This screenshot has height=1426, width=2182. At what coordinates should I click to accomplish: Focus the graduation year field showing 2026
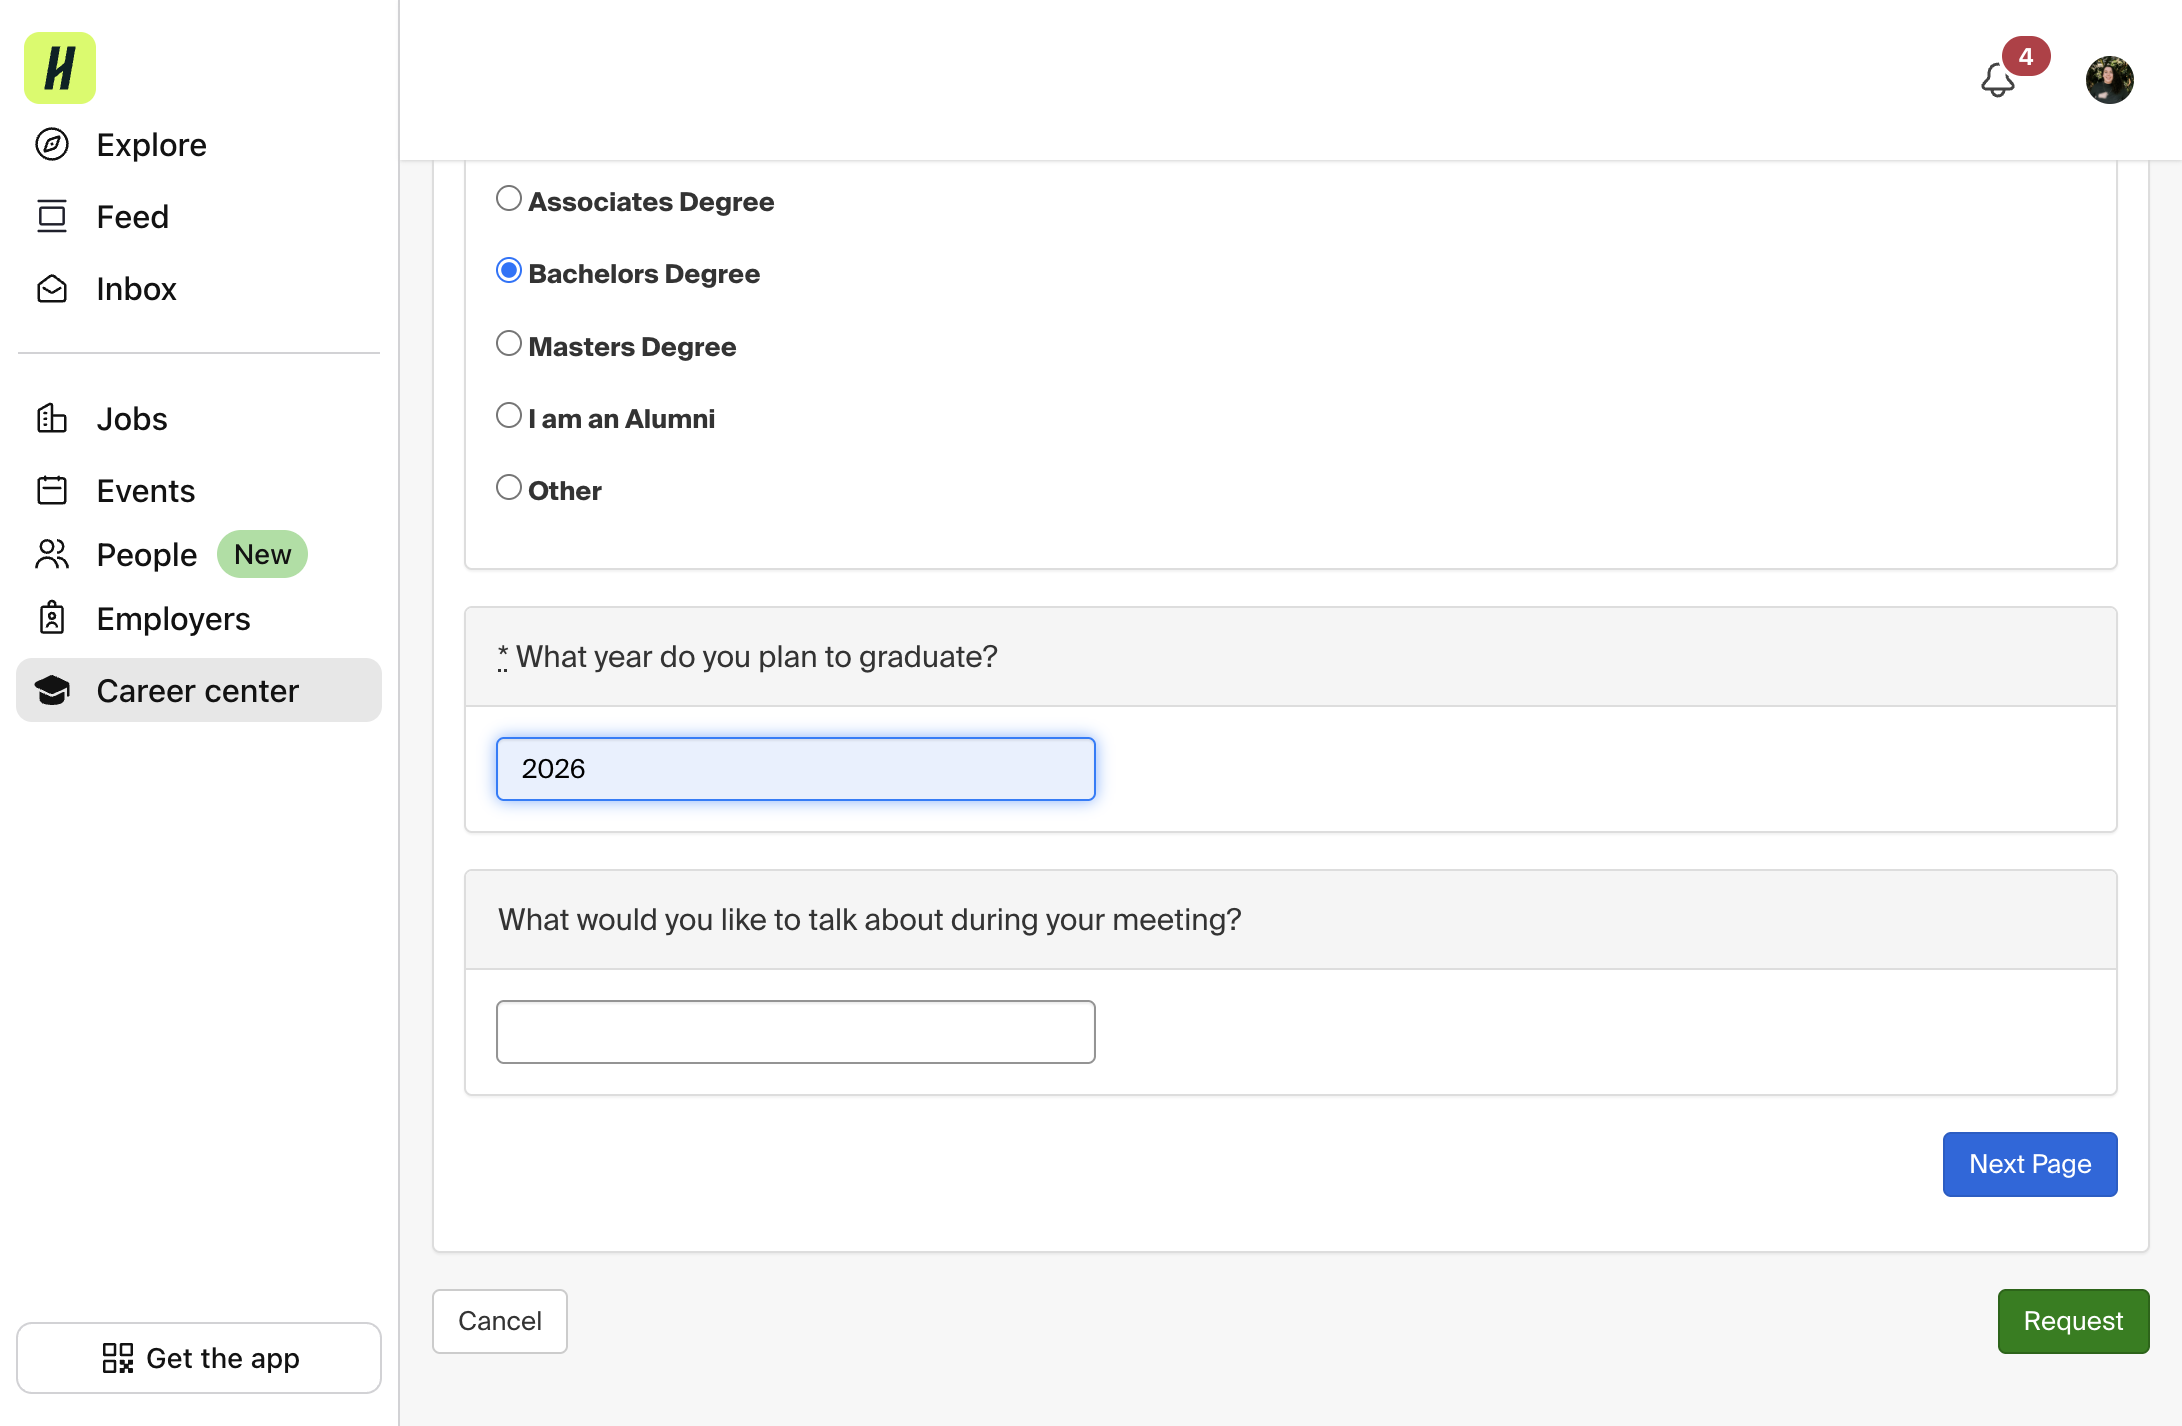pos(796,769)
